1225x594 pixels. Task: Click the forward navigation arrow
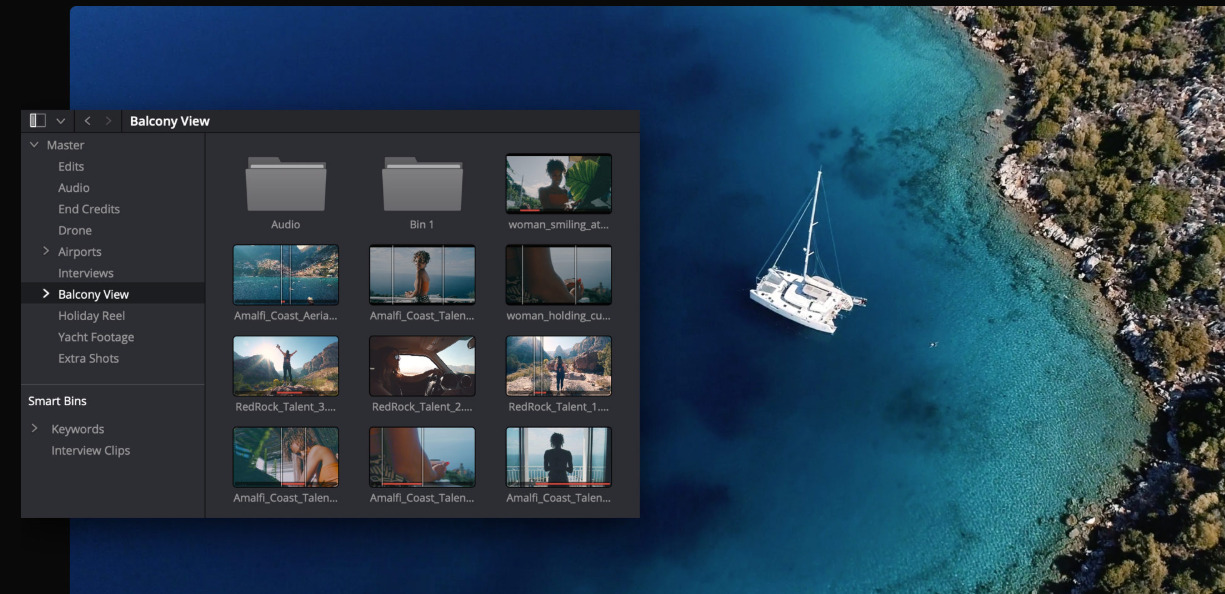tap(108, 121)
